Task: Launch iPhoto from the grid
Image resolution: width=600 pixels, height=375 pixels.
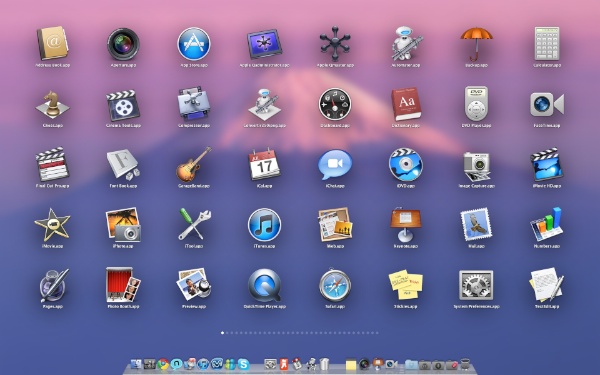Action: (x=123, y=225)
